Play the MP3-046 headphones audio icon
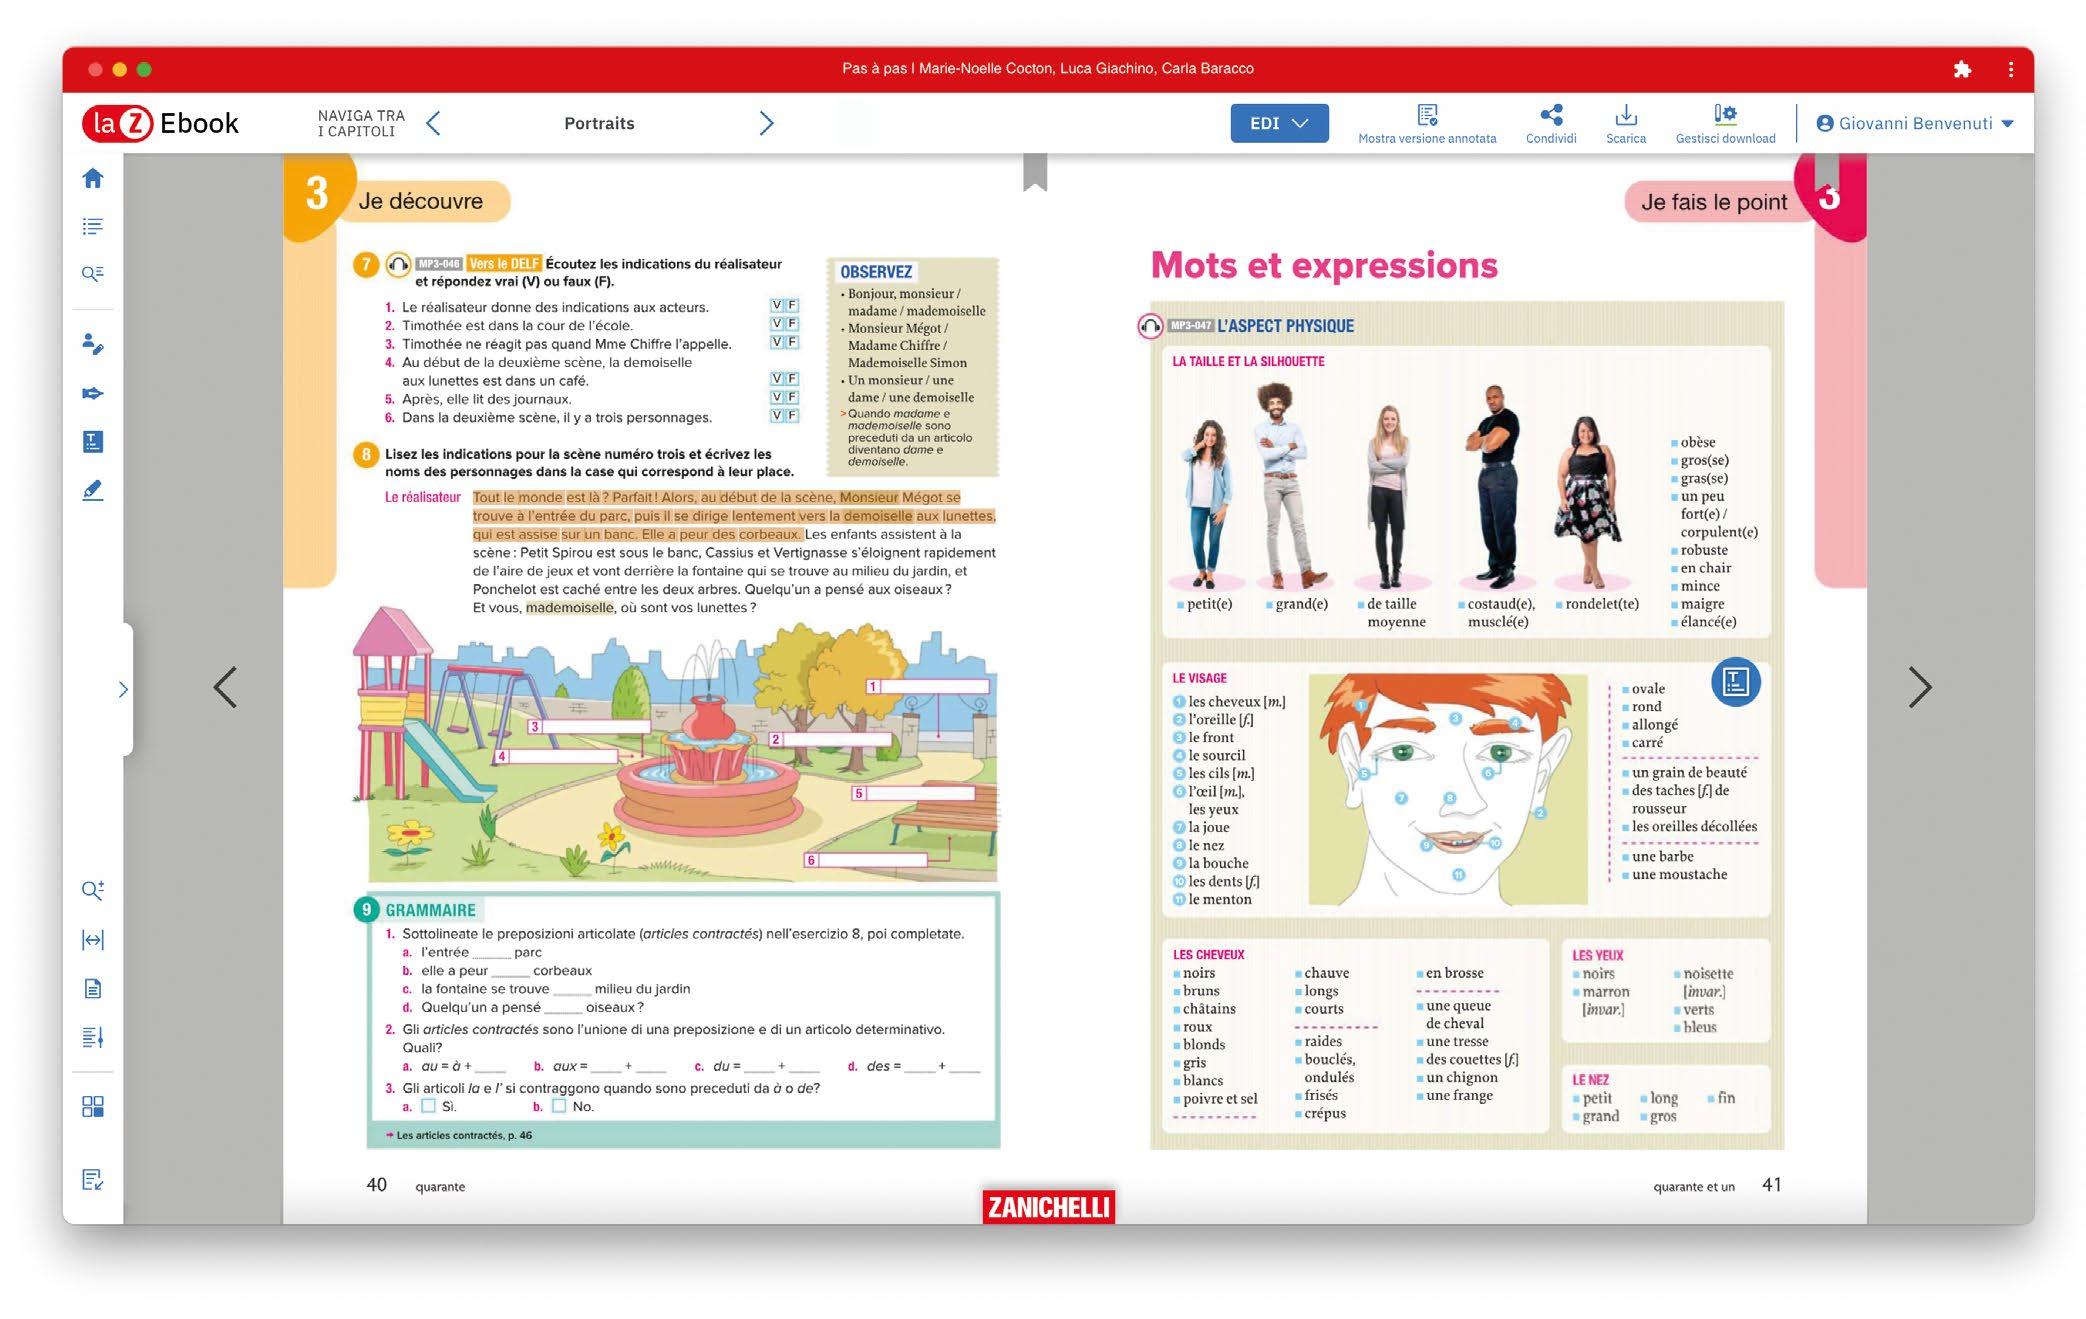 (398, 265)
